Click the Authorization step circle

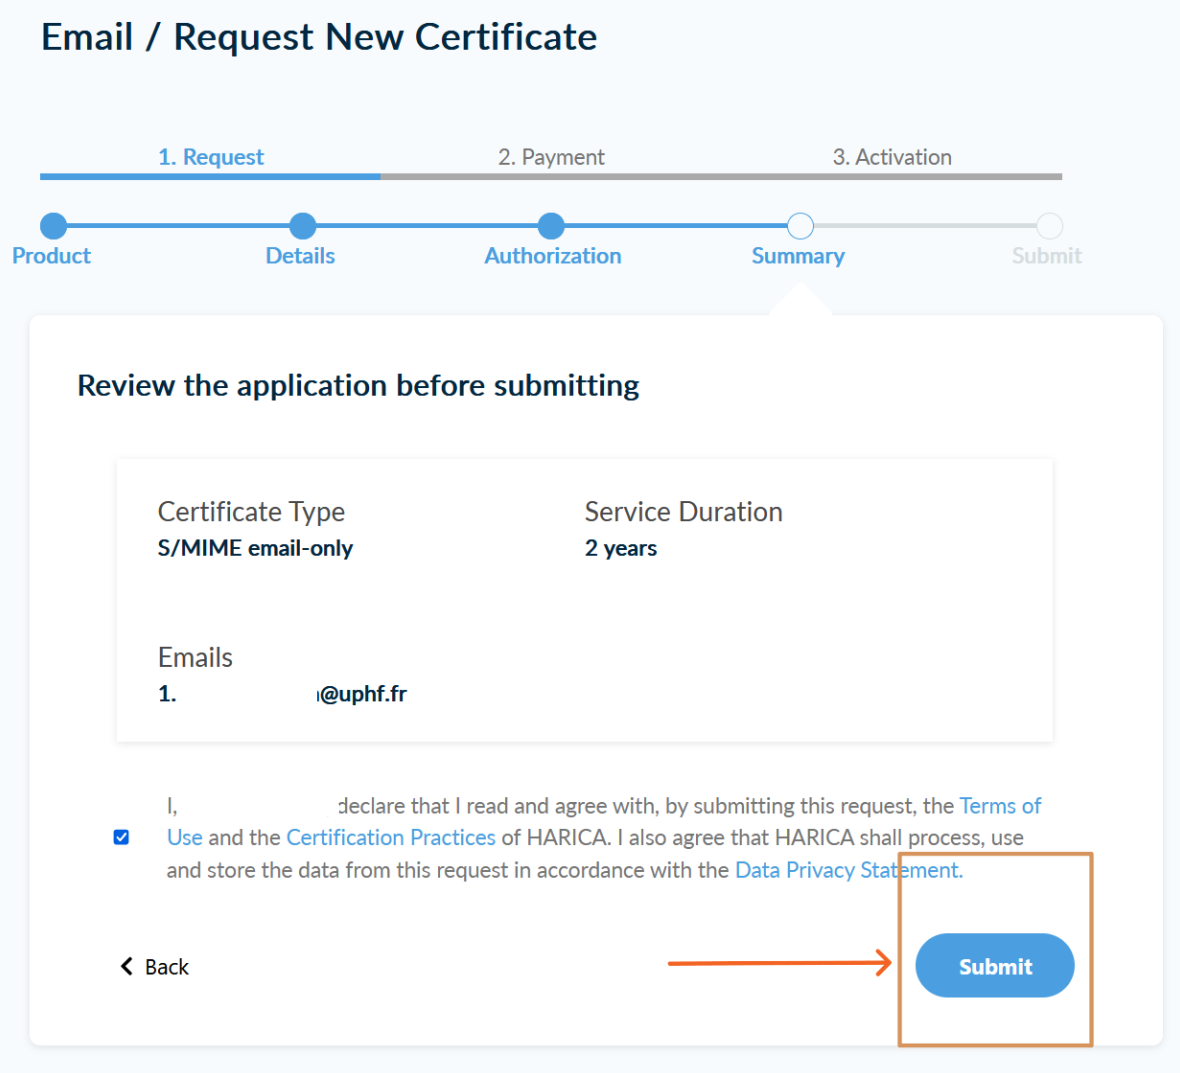[x=551, y=226]
